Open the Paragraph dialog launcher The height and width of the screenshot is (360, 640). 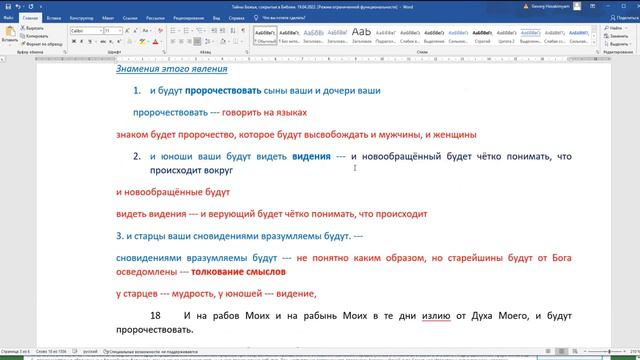247,52
